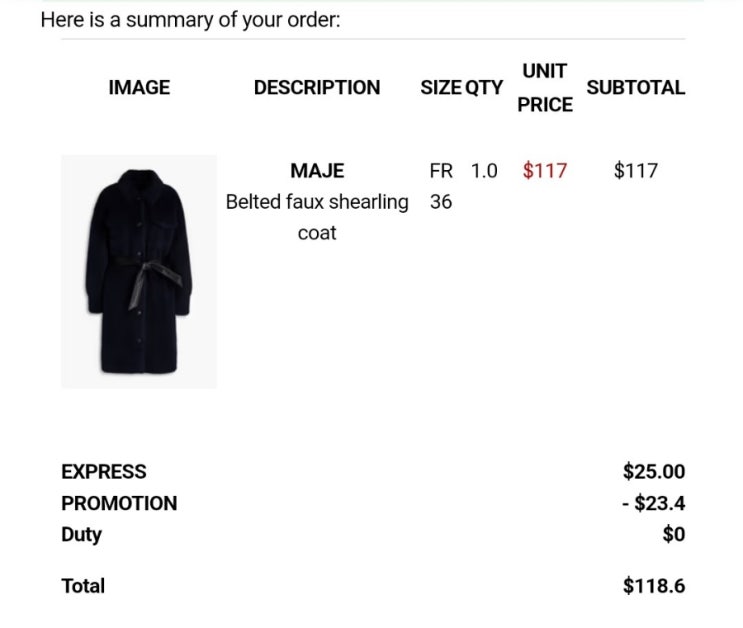Screen dimensions: 743x628
Task: Click the $118.6 order total amount
Action: coord(654,586)
